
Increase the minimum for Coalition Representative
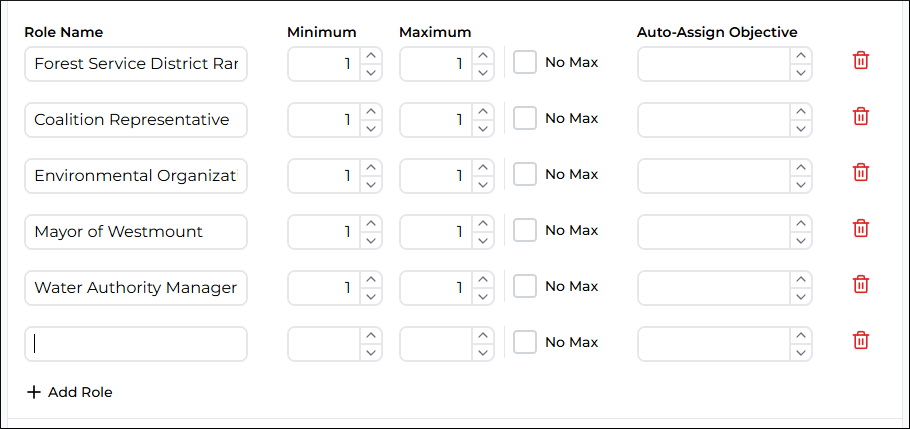(371, 111)
